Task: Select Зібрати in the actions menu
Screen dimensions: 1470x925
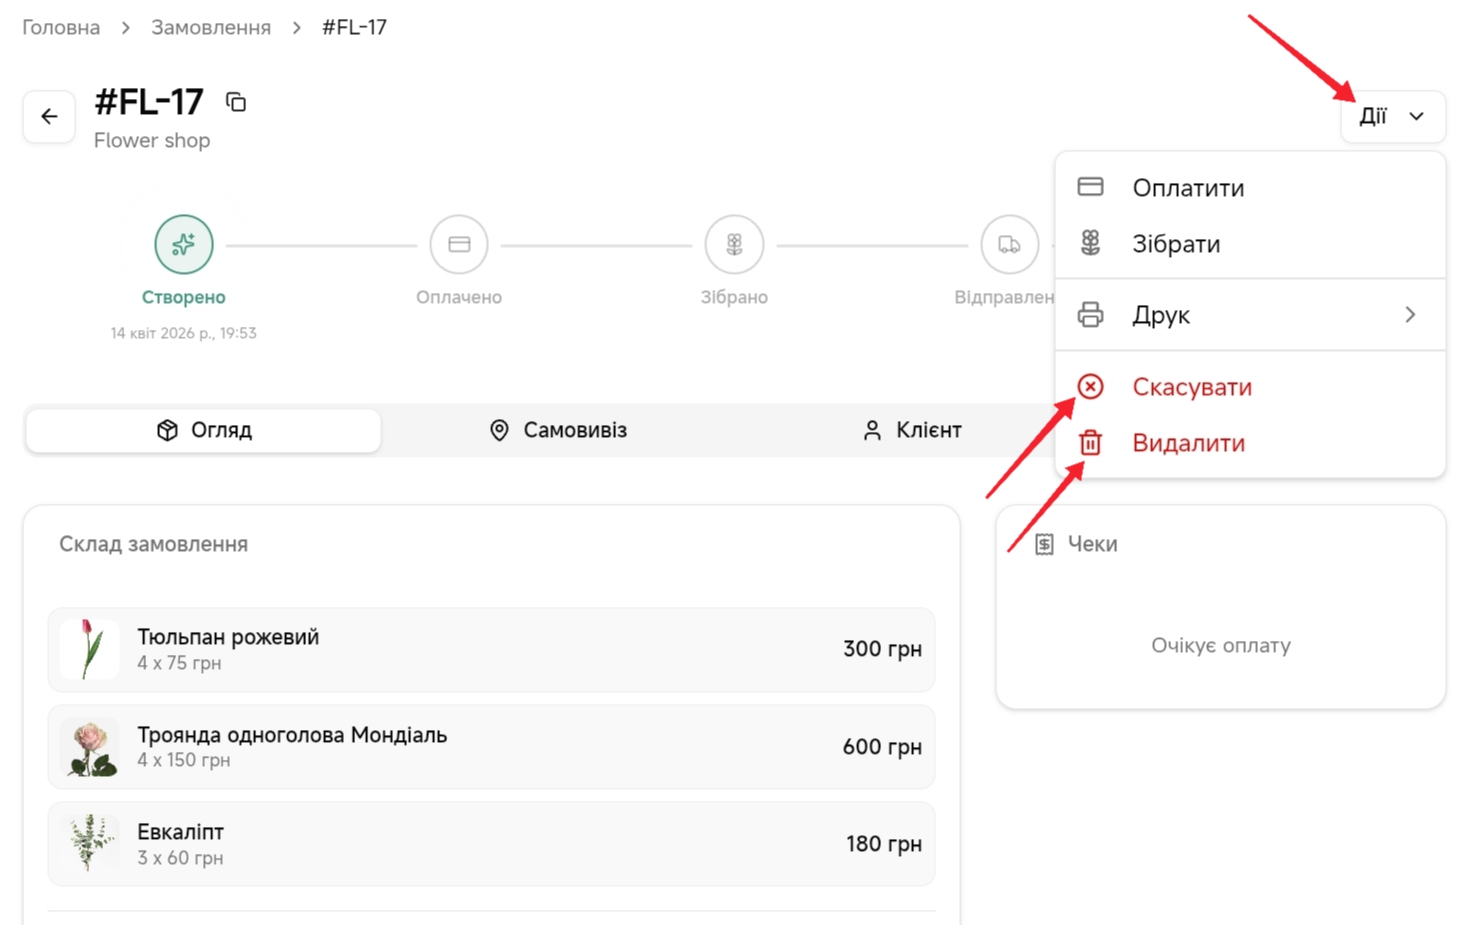Action: coord(1176,244)
